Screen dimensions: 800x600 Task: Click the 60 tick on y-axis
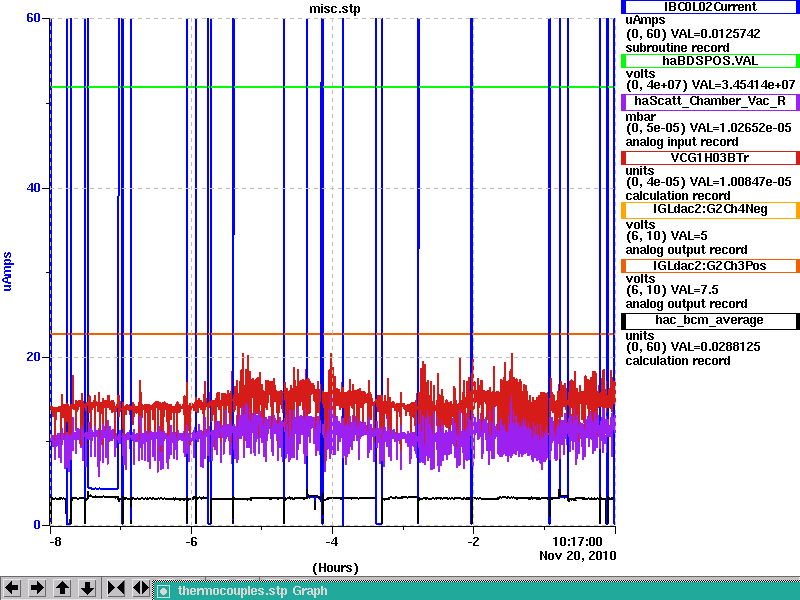click(33, 18)
